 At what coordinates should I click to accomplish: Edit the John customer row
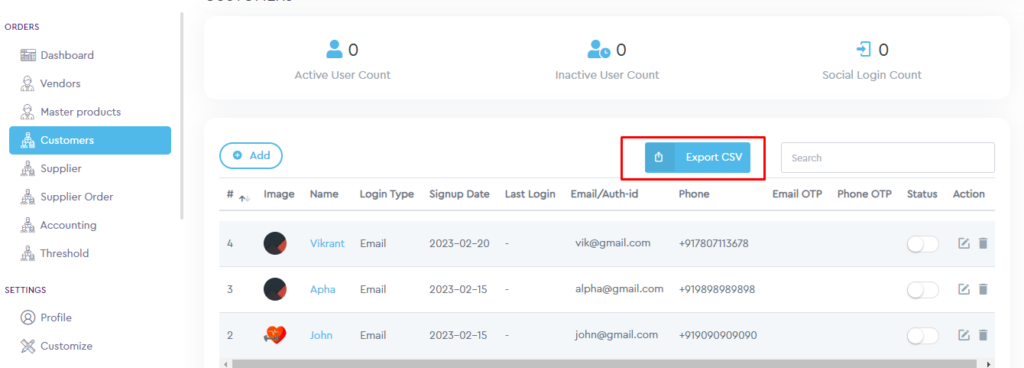(x=963, y=335)
